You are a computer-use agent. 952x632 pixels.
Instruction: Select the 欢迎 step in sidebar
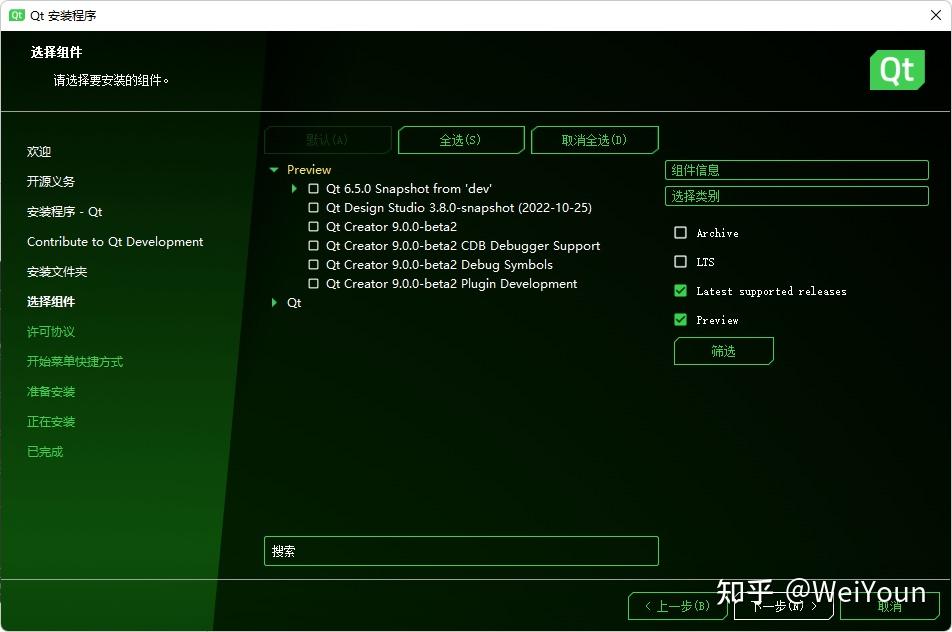coord(39,152)
